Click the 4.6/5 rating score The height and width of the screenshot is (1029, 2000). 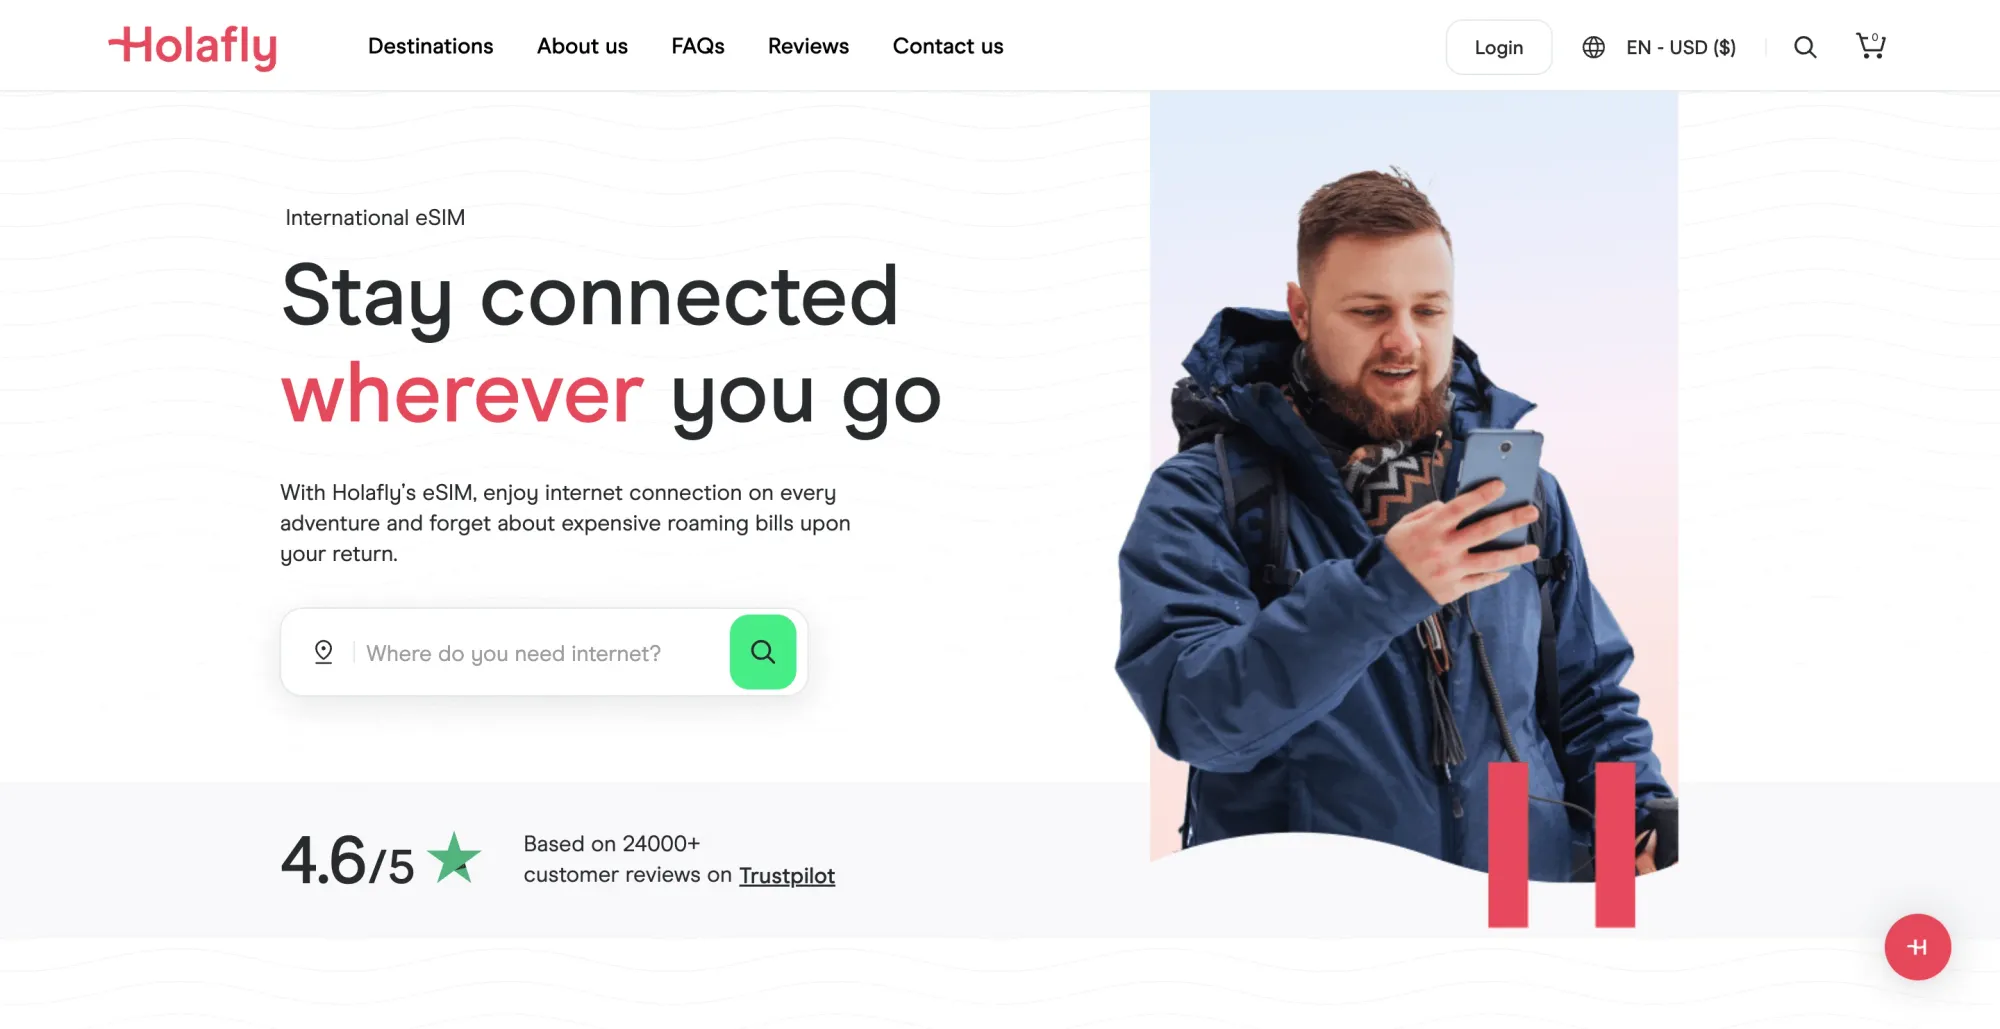tap(347, 860)
